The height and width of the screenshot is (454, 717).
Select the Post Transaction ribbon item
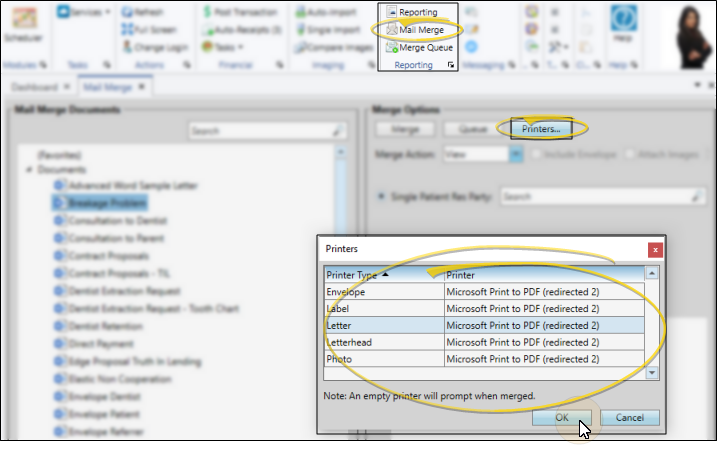pyautogui.click(x=240, y=12)
